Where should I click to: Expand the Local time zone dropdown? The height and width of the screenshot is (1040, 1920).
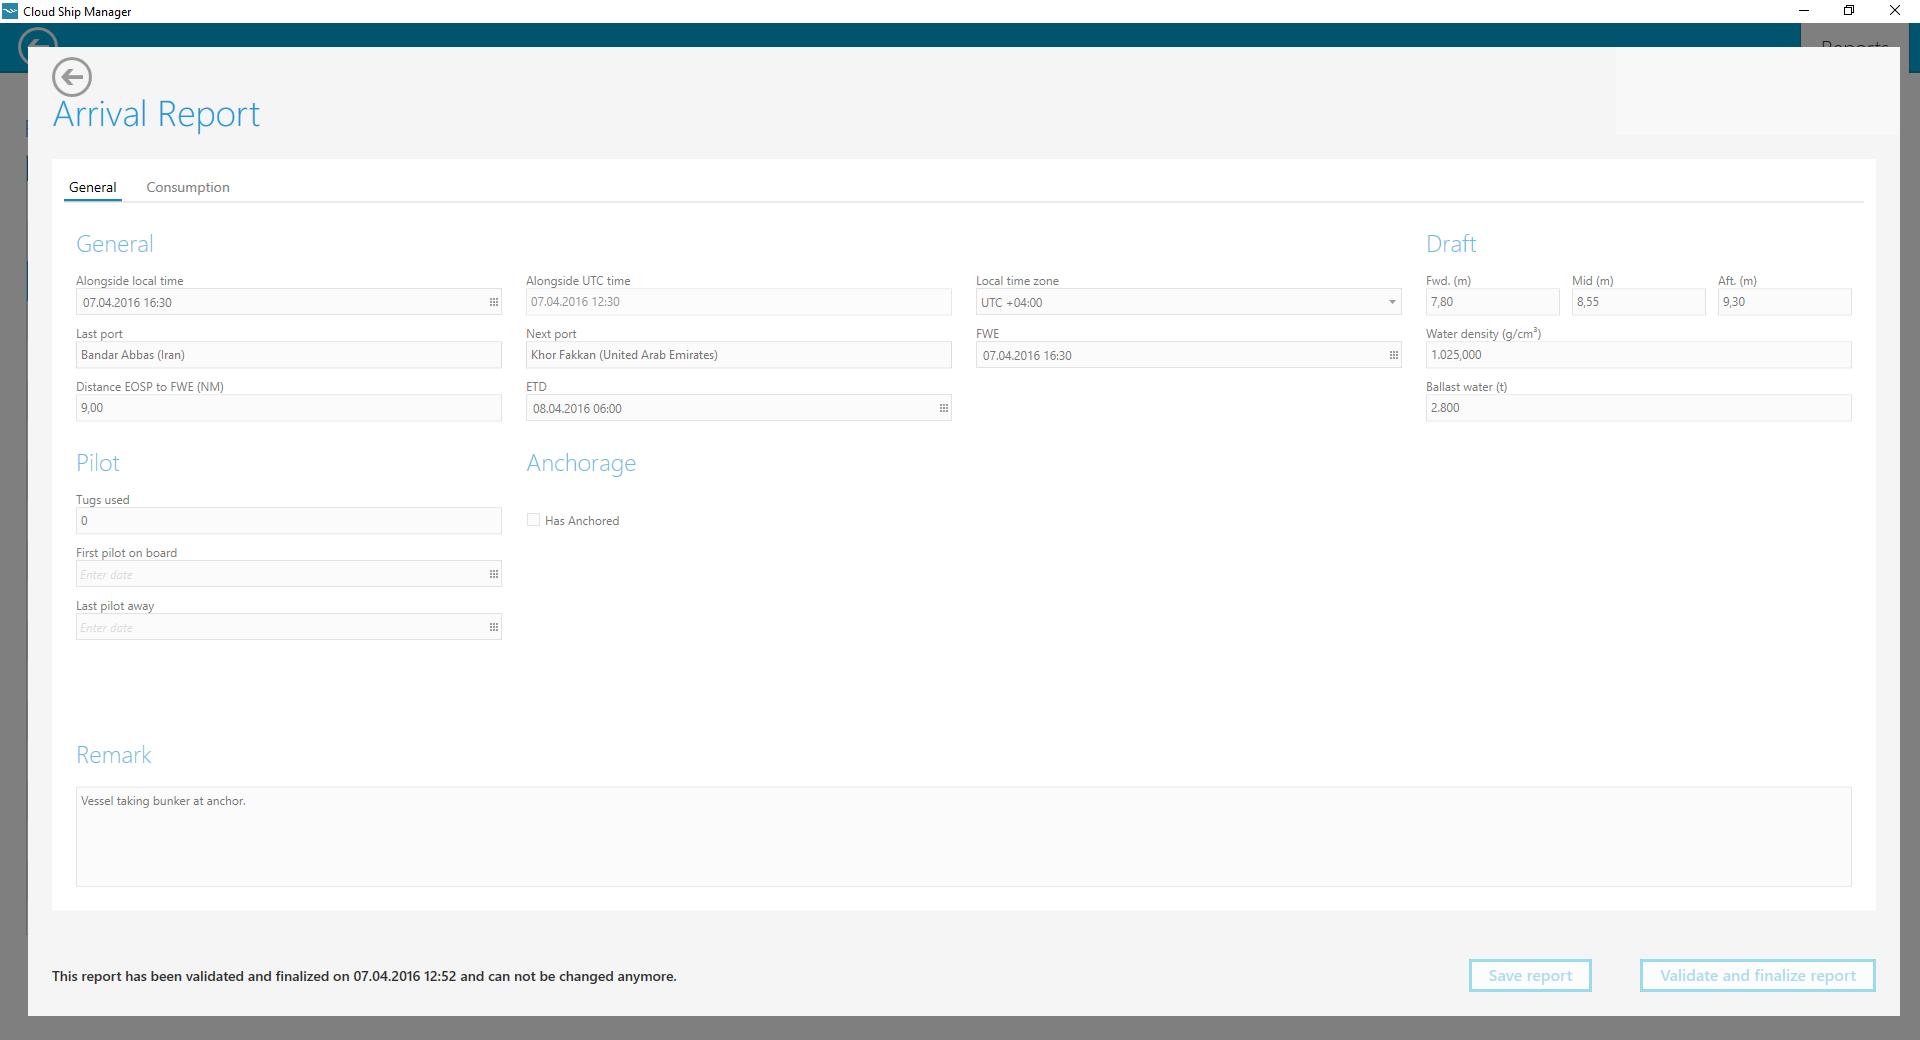coord(1391,302)
